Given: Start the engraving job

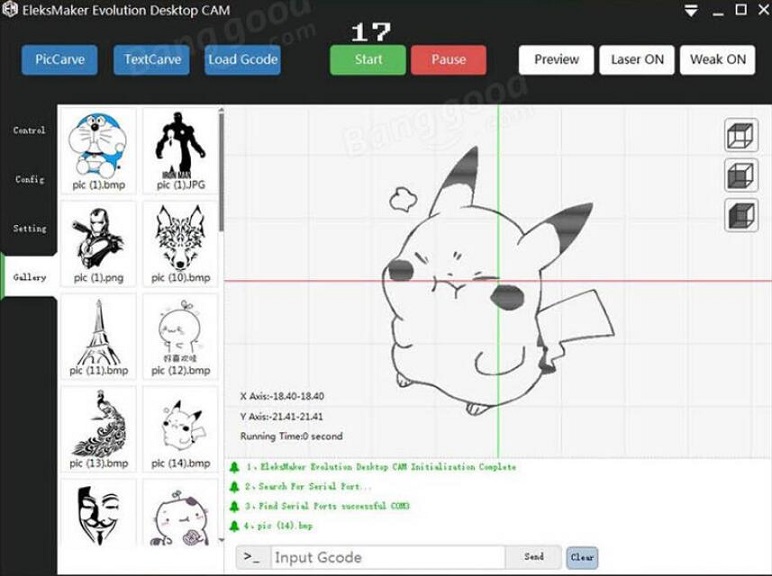Looking at the screenshot, I should click(x=368, y=60).
